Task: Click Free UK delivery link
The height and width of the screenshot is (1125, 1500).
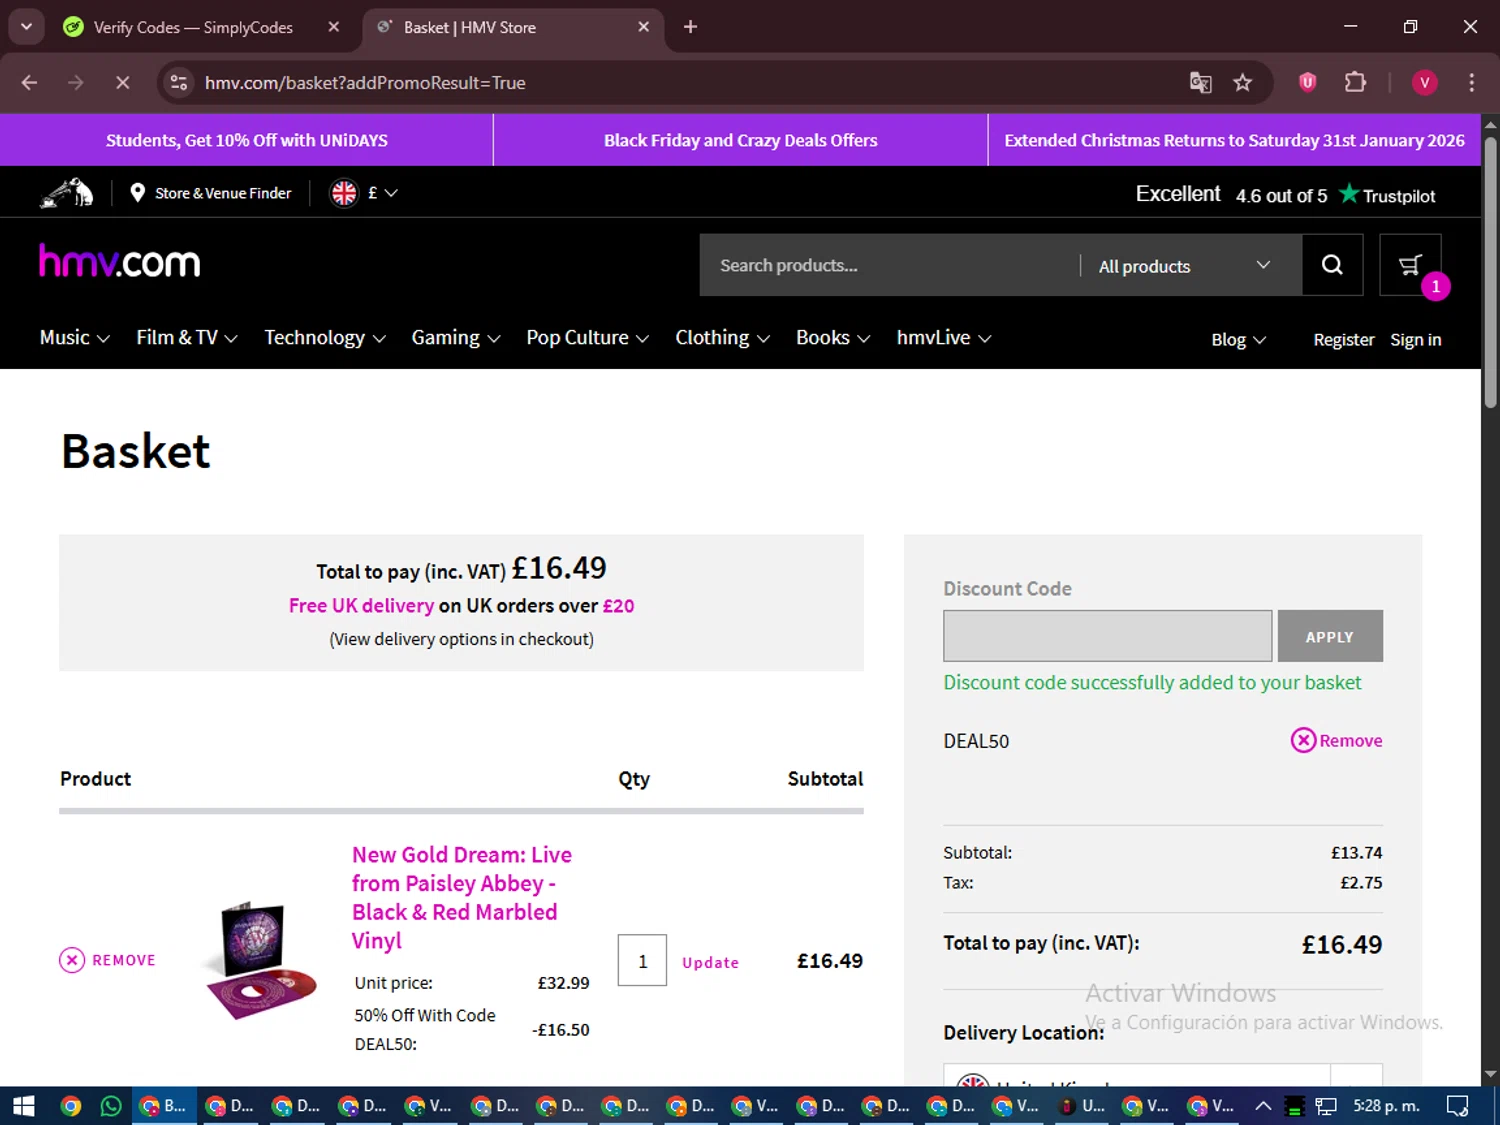Action: point(361,606)
